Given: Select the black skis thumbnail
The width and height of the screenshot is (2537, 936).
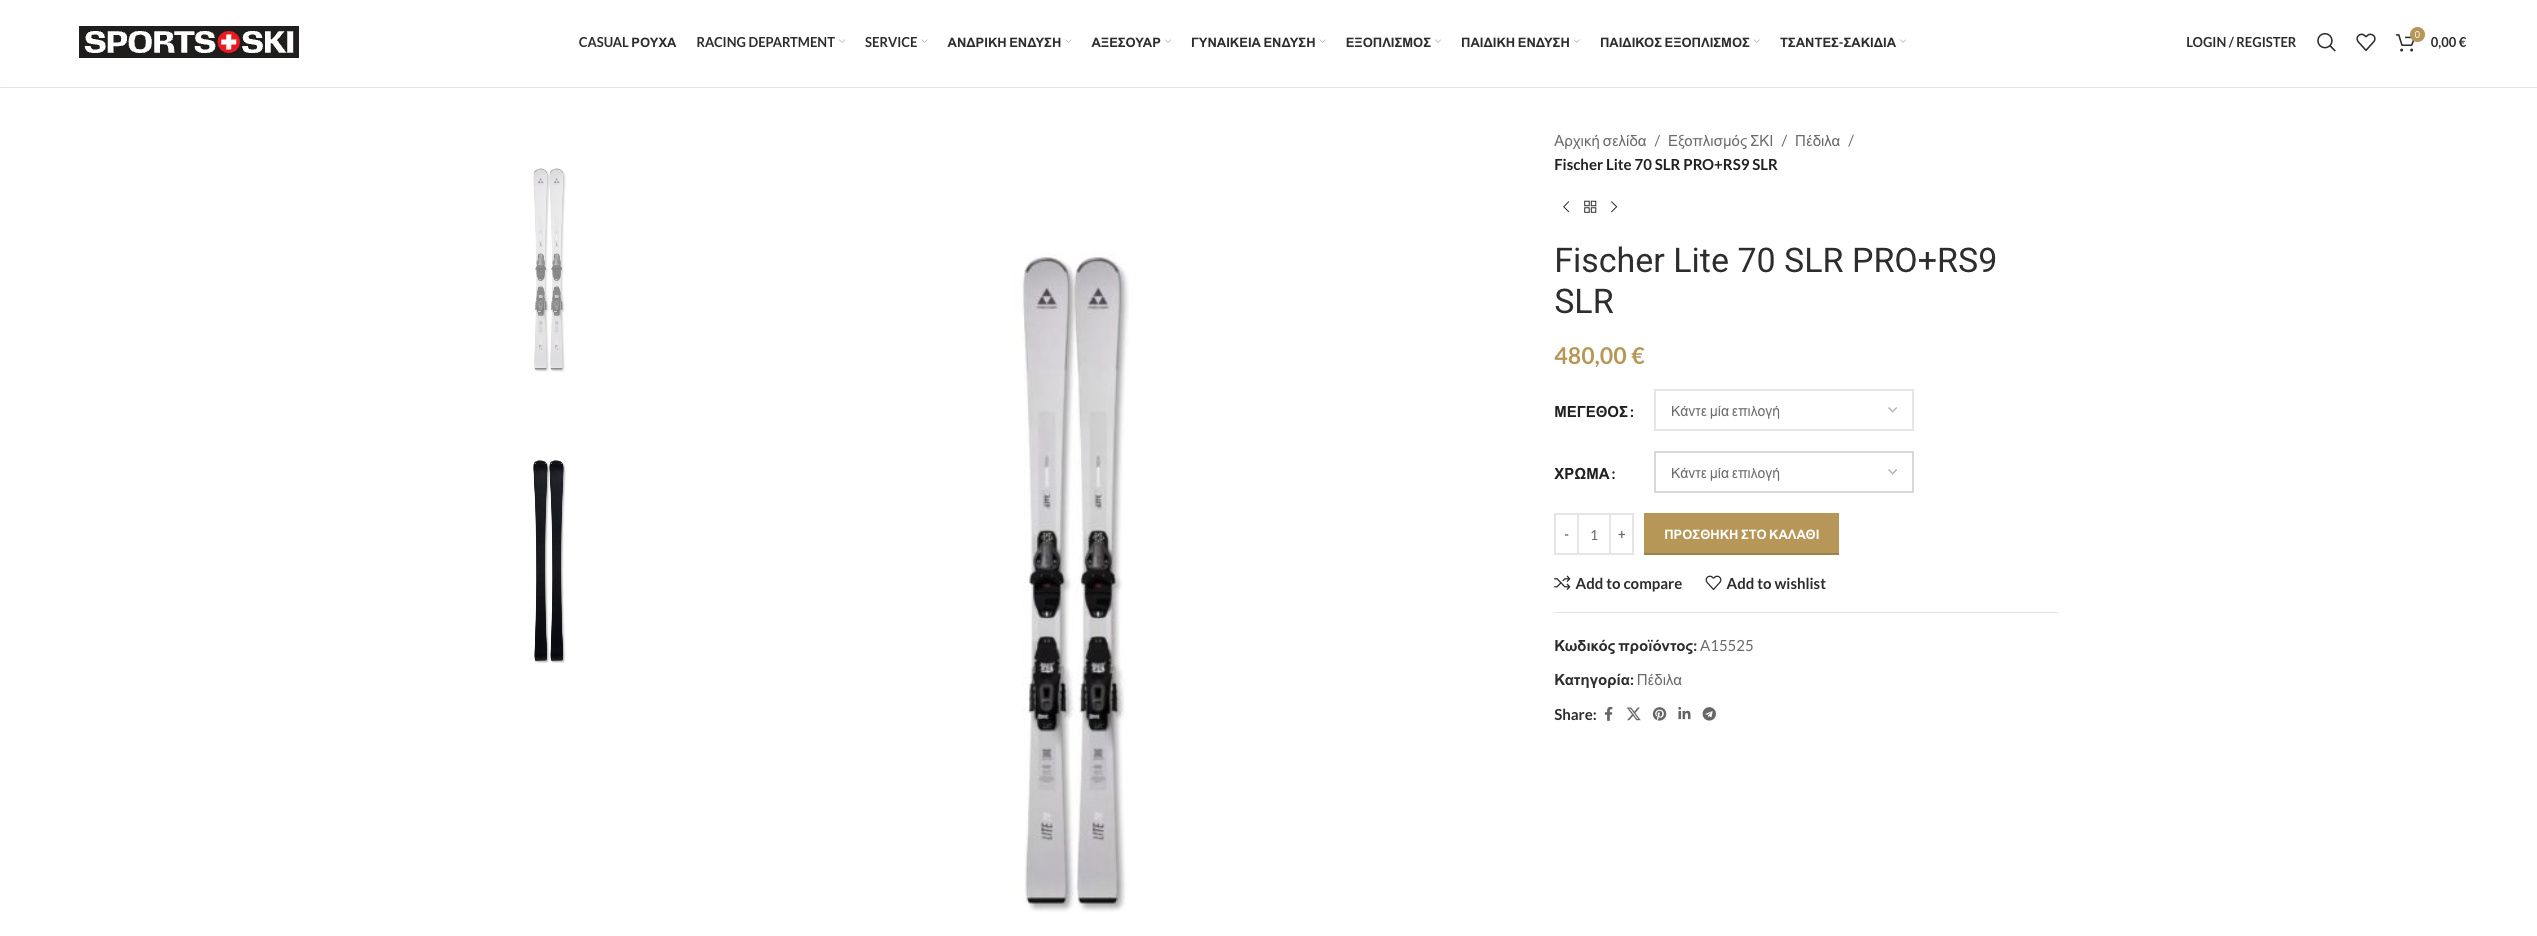Looking at the screenshot, I should tap(549, 560).
